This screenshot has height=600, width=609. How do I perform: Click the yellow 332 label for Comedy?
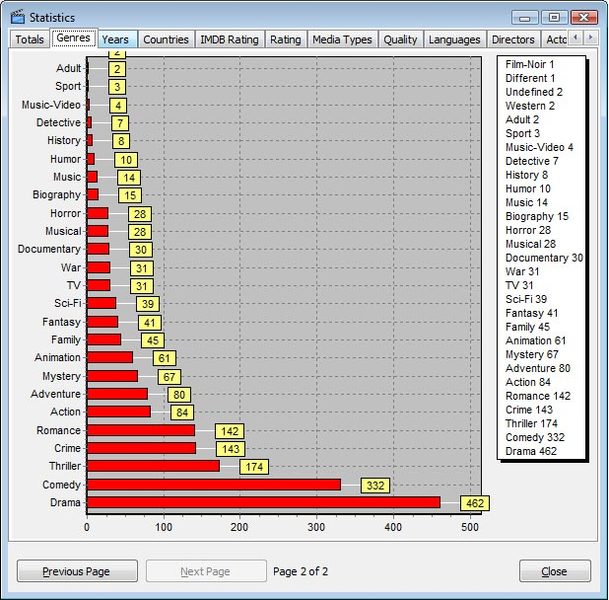375,485
